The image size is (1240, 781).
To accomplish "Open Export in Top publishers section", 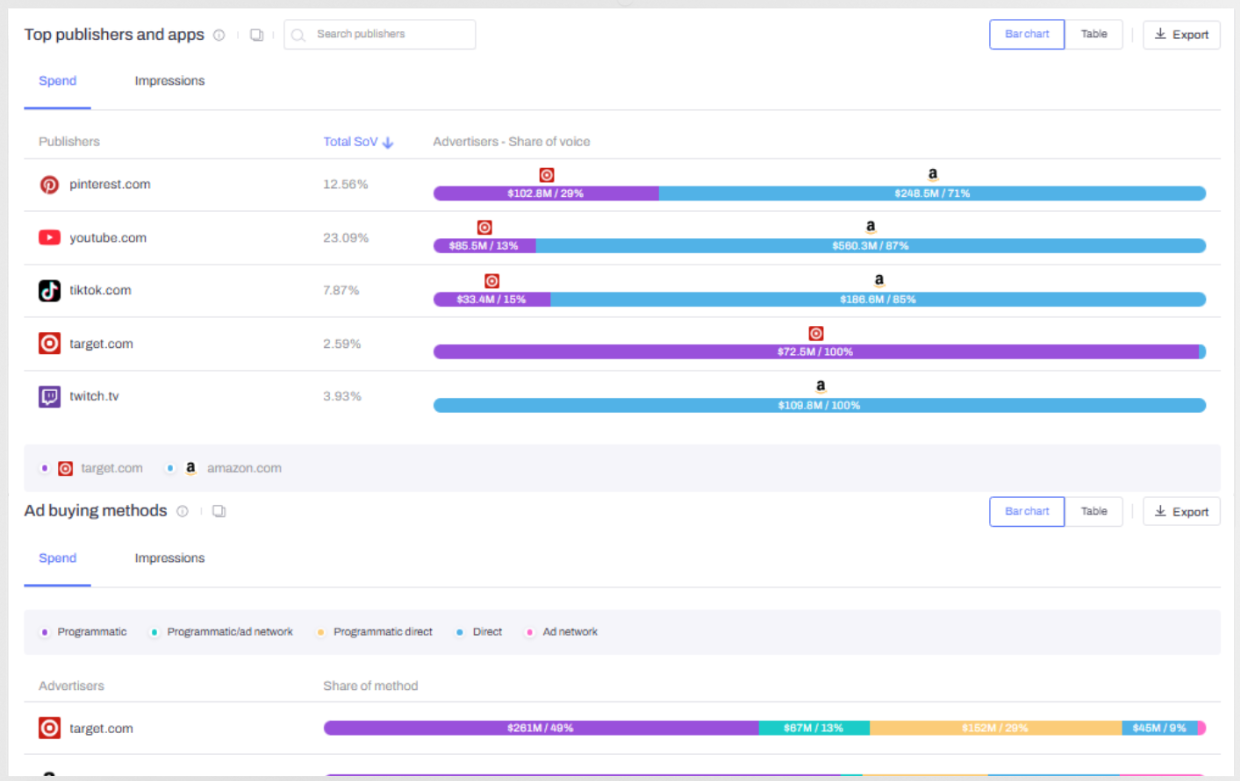I will (x=1181, y=35).
